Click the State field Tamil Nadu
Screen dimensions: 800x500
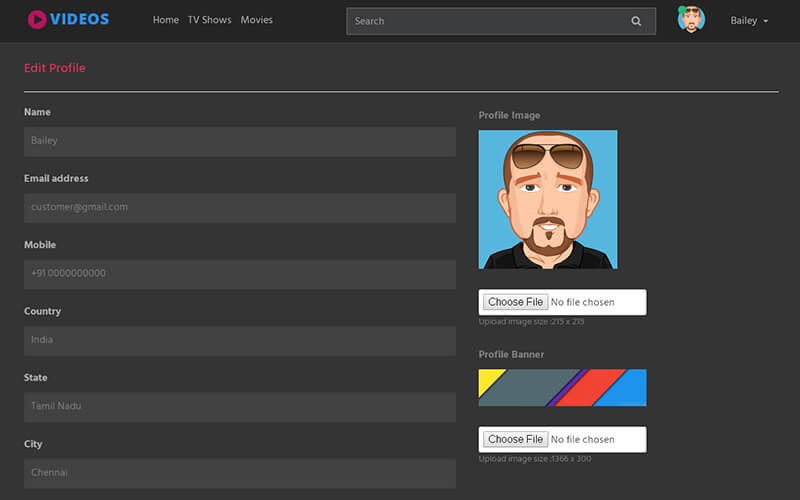[x=240, y=407]
